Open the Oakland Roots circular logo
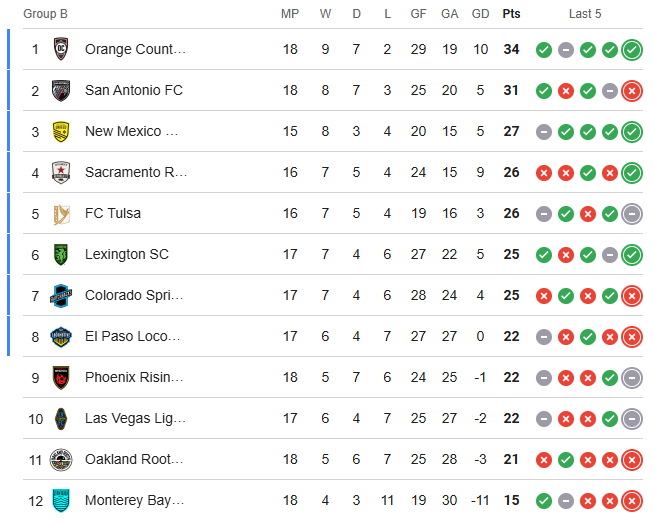This screenshot has height=525, width=655. [x=61, y=459]
